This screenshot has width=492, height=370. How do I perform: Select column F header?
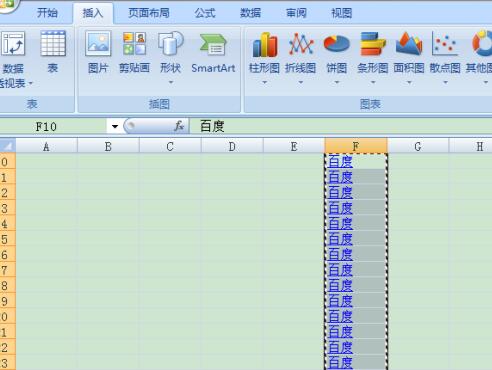coord(356,146)
